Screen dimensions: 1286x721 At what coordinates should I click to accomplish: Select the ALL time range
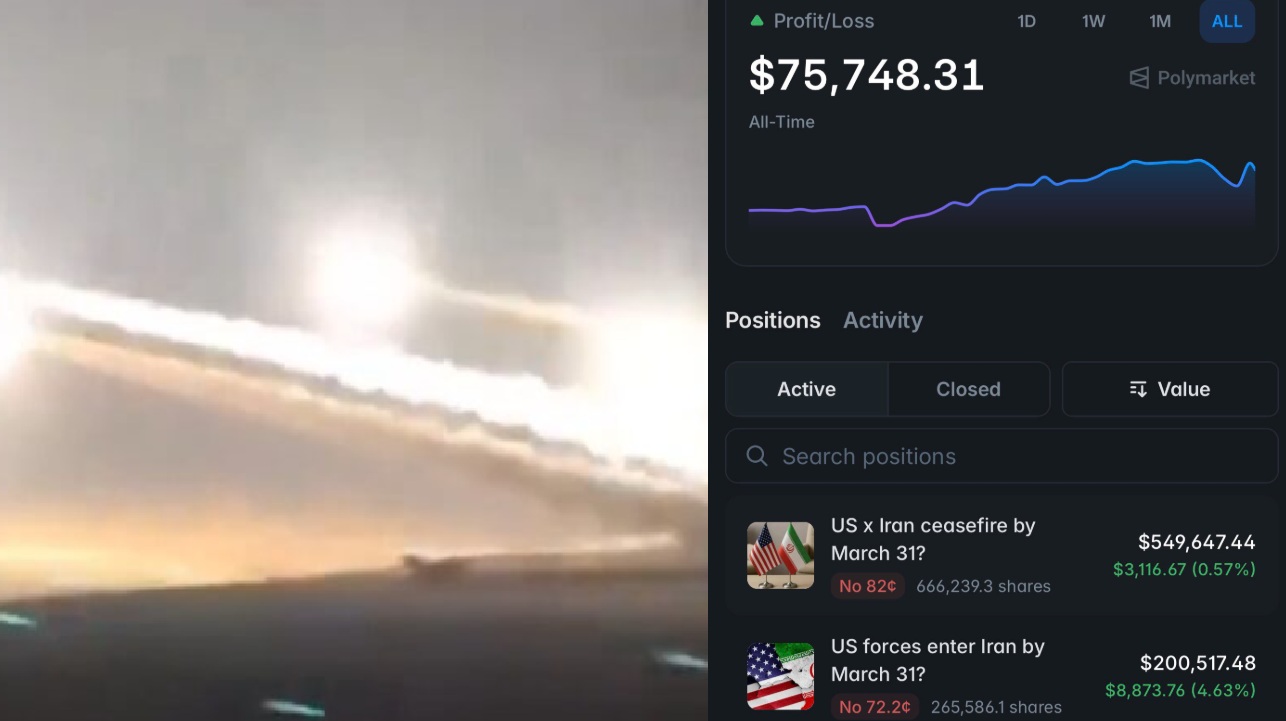tap(1227, 21)
